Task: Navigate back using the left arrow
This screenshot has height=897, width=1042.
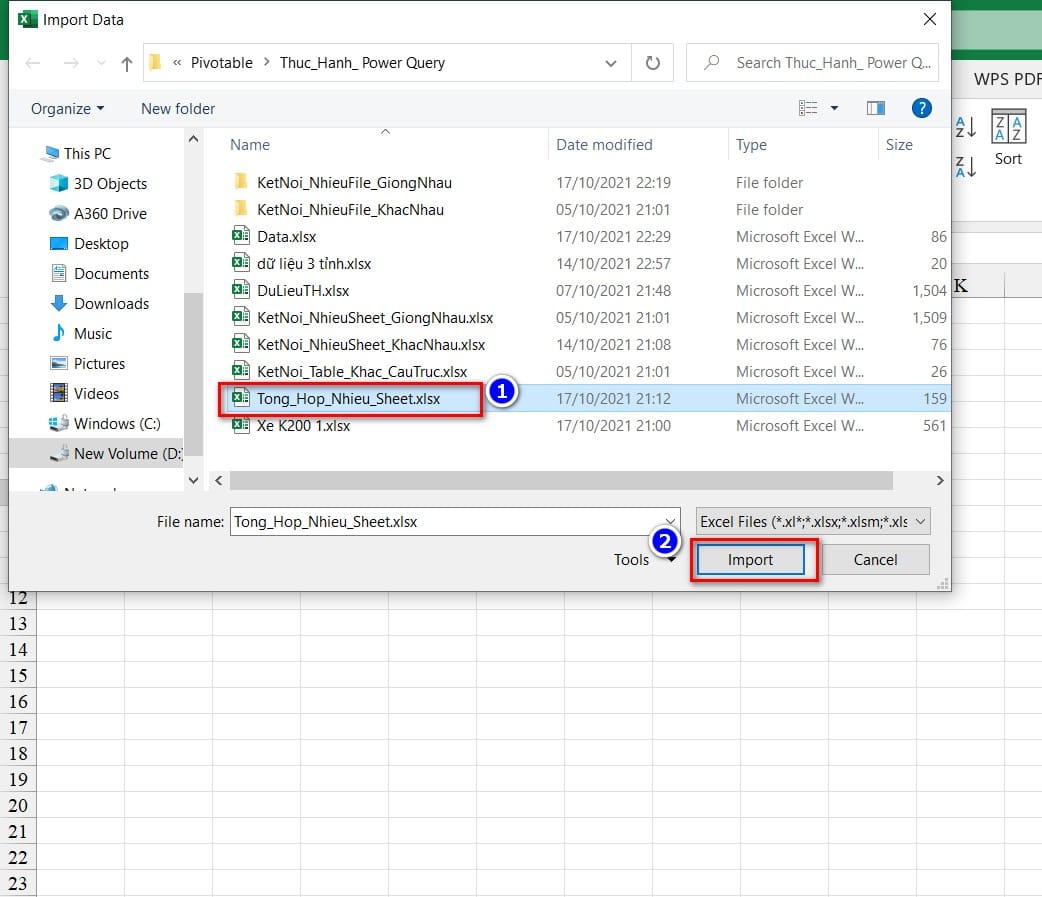Action: 32,62
